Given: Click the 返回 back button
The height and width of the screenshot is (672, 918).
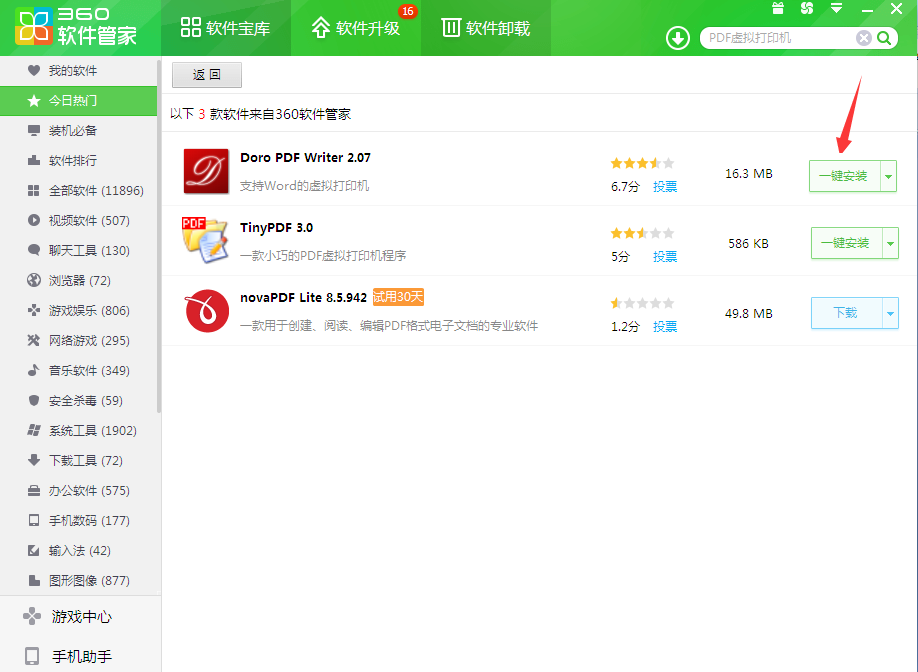Looking at the screenshot, I should (207, 75).
